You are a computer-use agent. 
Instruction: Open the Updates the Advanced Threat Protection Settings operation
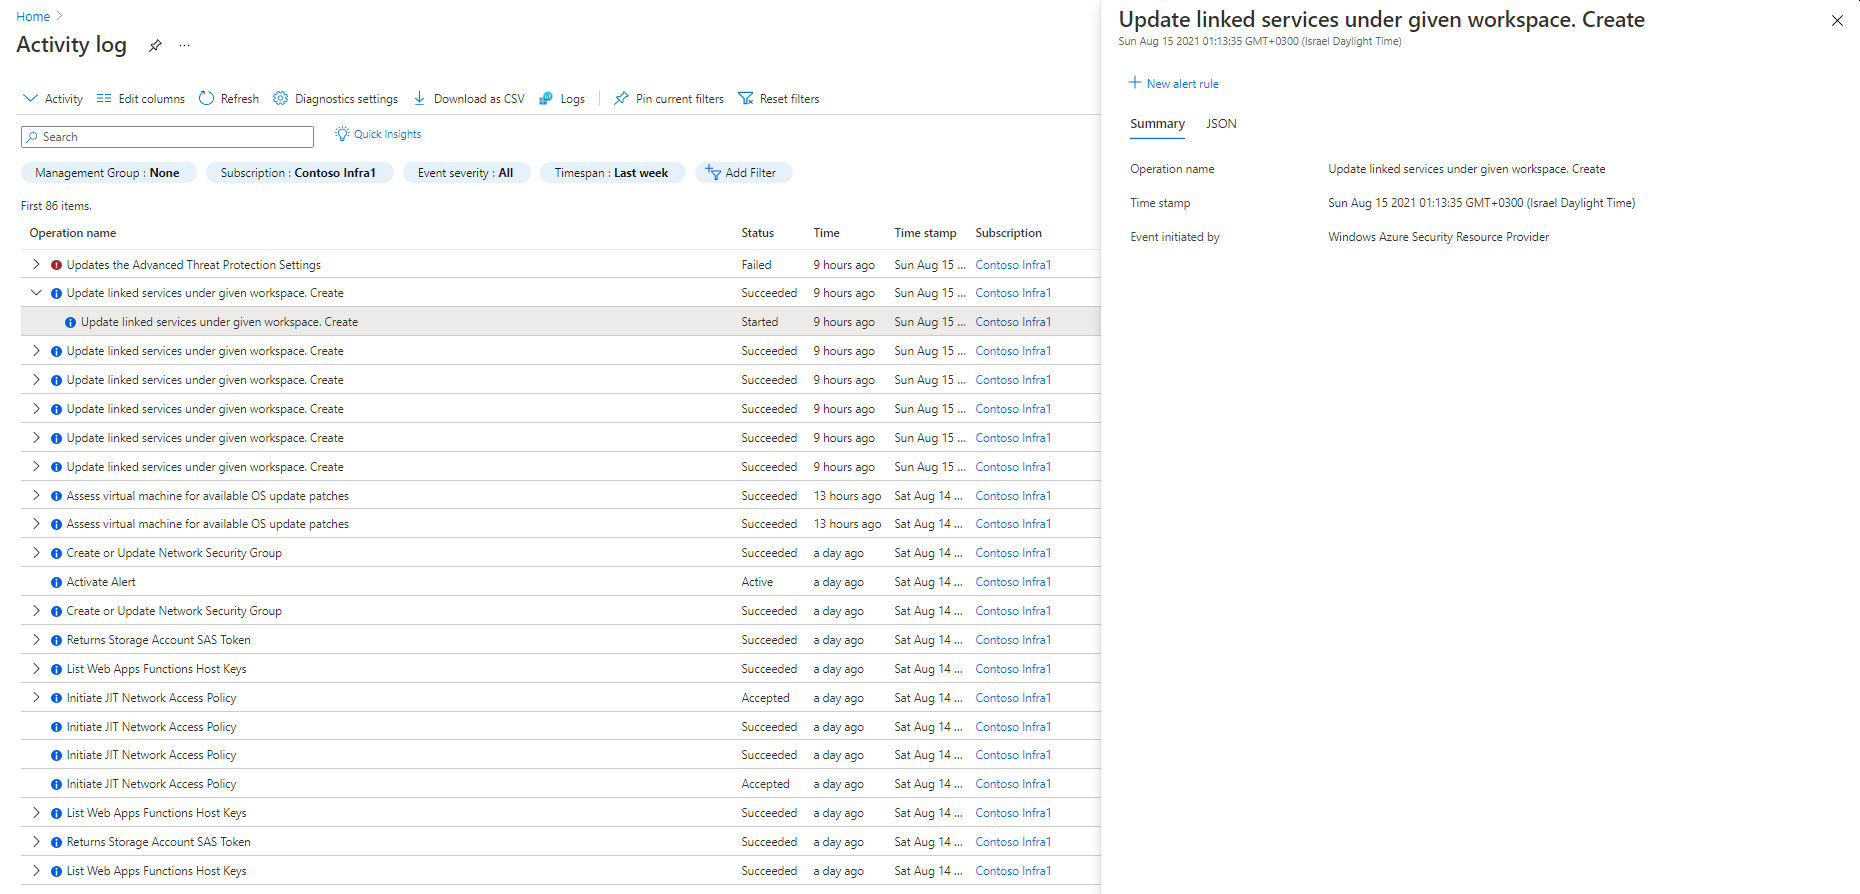tap(194, 265)
